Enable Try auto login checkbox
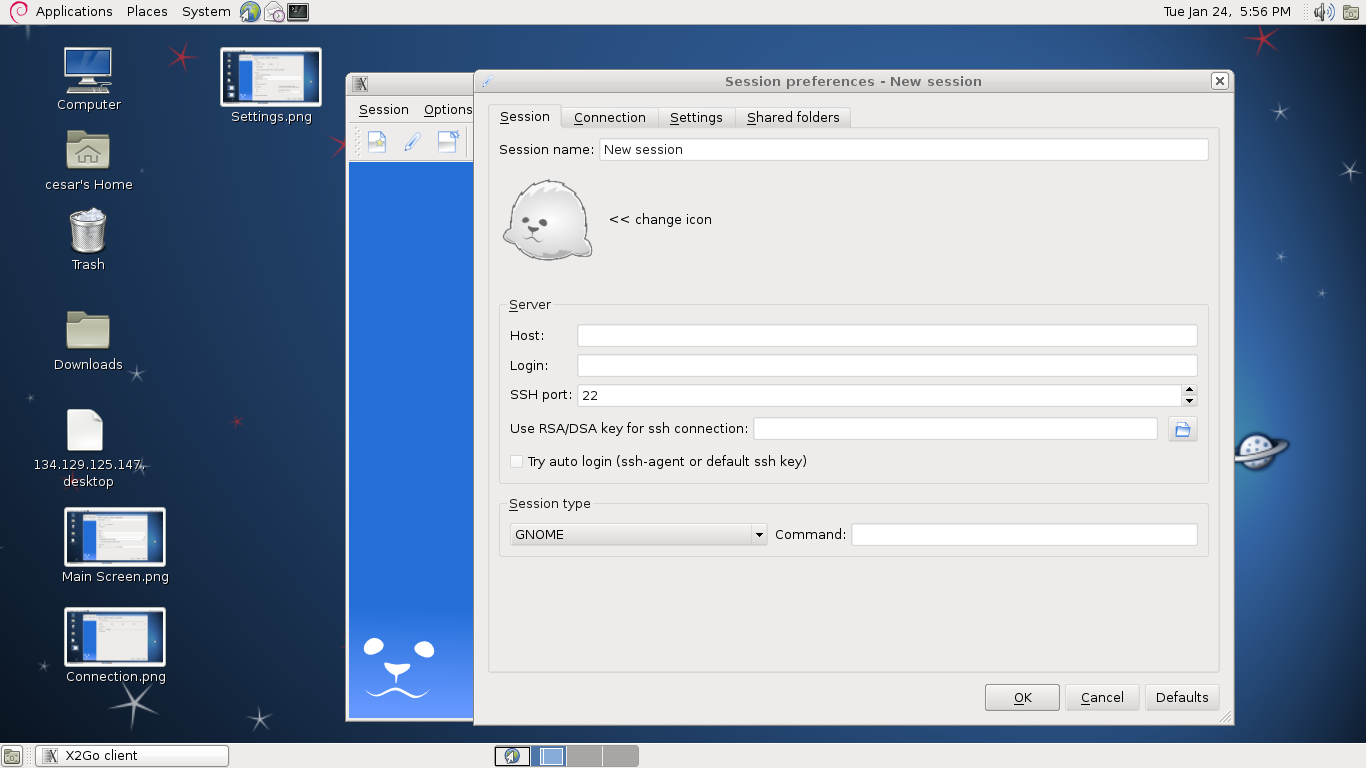Screen dimensions: 1366x768 [x=516, y=462]
